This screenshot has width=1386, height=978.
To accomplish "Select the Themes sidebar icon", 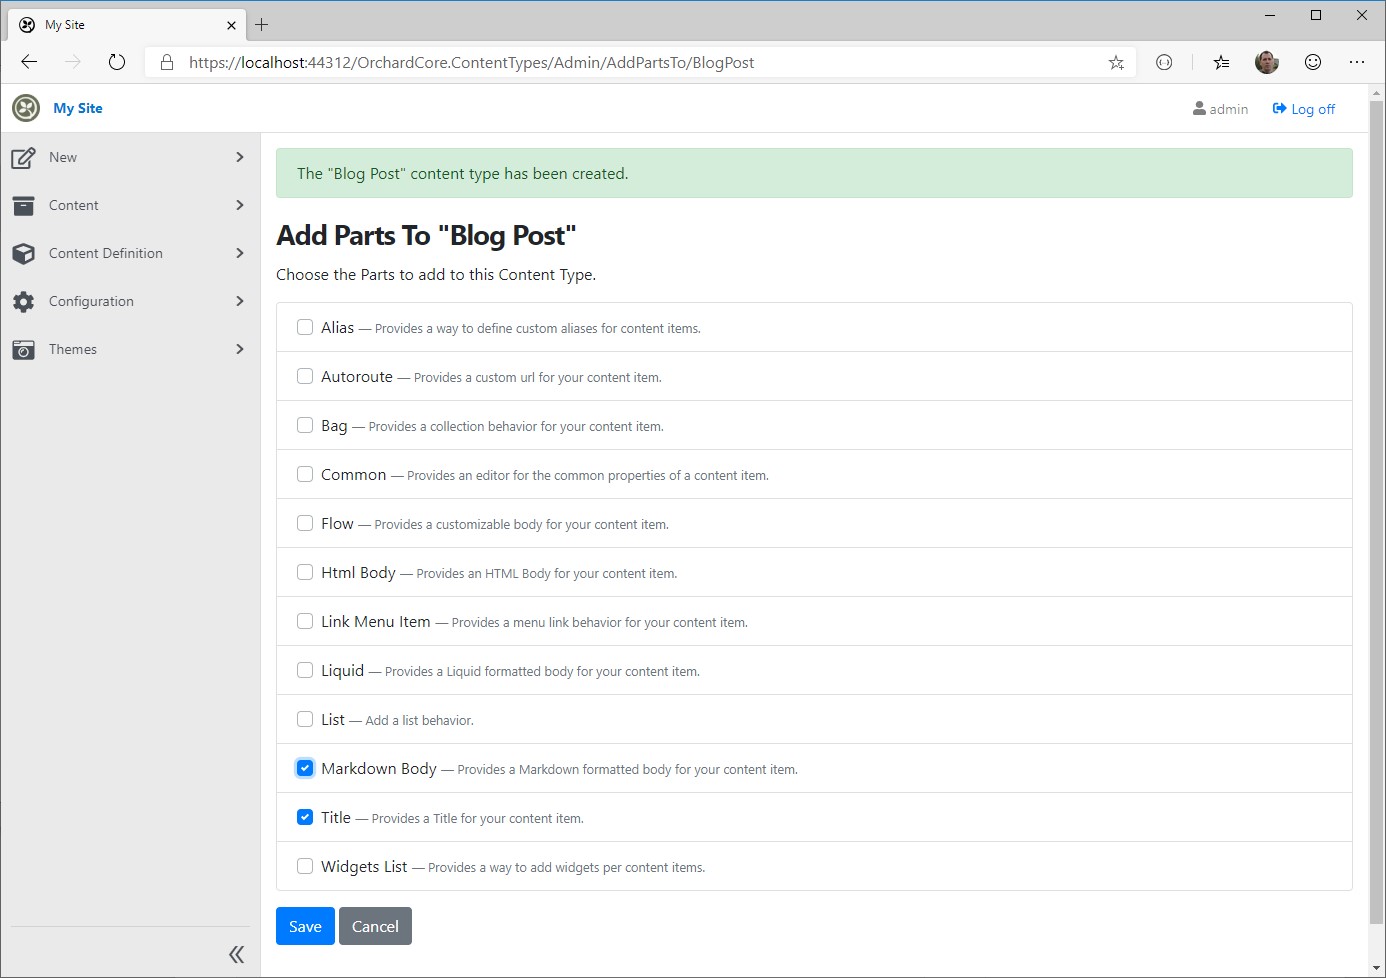I will click(x=23, y=349).
